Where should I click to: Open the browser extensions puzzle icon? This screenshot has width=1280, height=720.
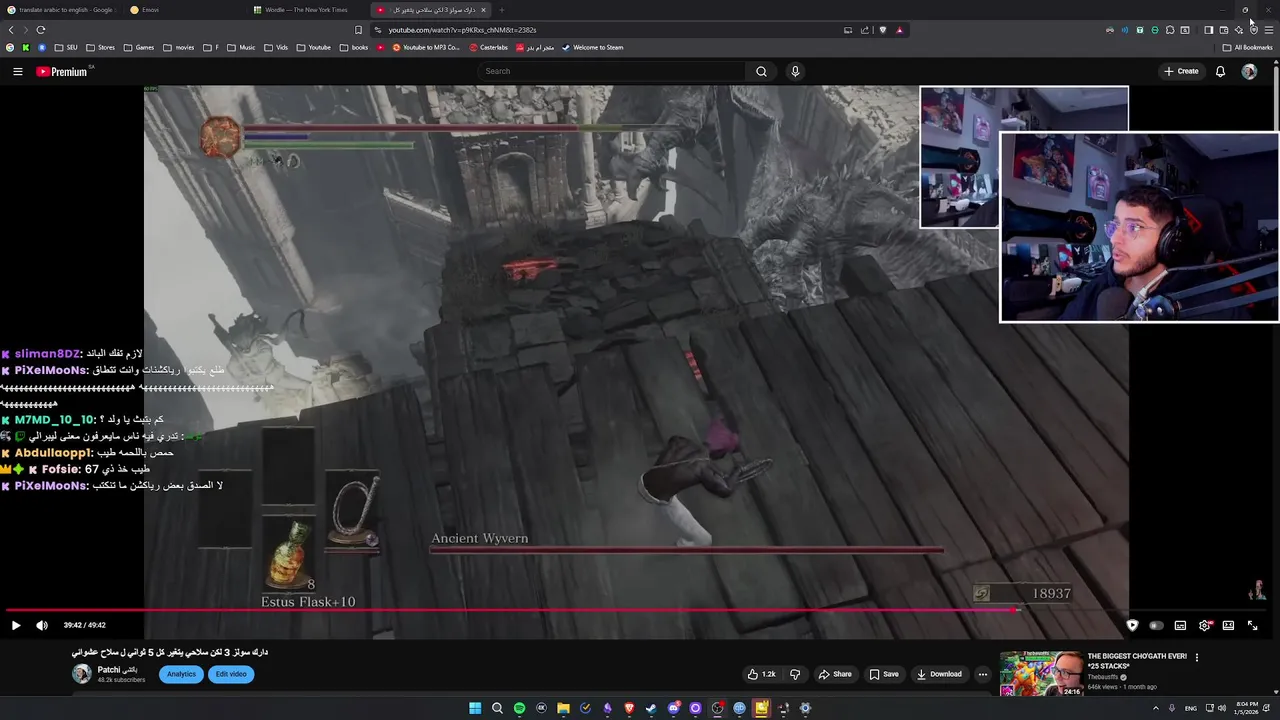click(x=1170, y=30)
